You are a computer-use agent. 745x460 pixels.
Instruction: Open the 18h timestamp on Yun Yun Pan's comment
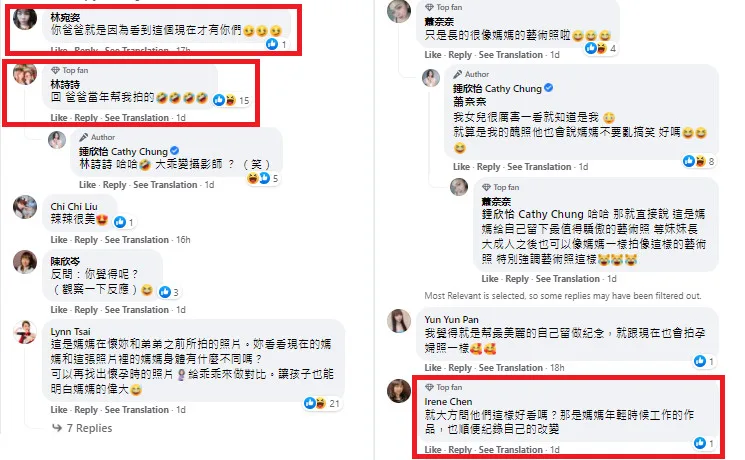point(557,367)
